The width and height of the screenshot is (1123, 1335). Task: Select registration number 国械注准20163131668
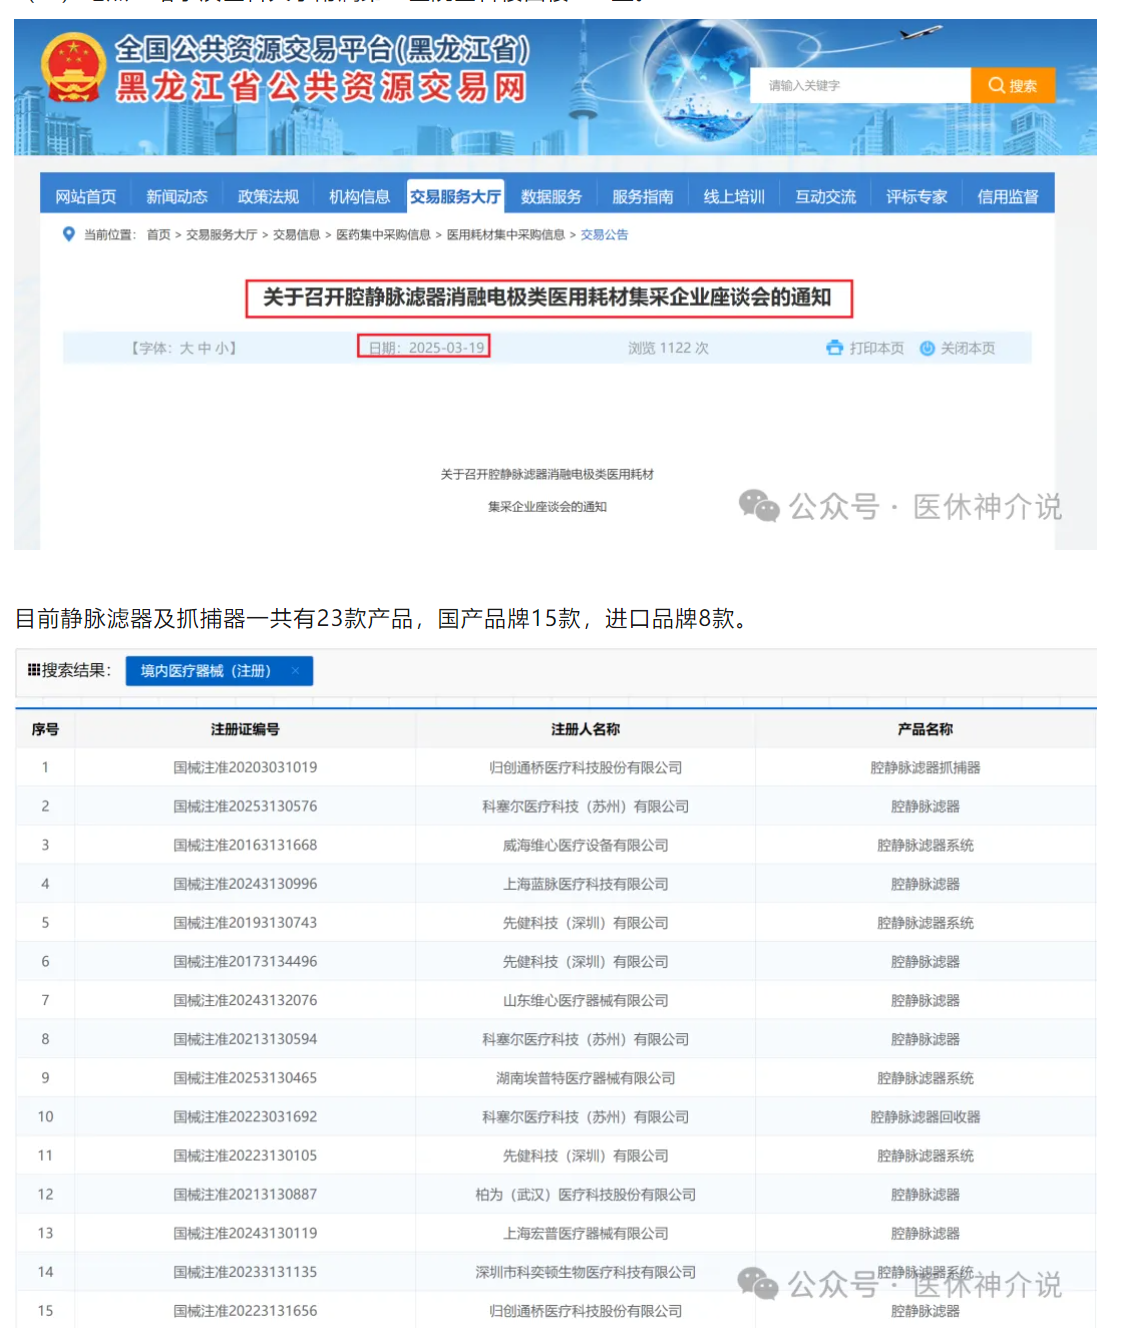[x=245, y=845]
